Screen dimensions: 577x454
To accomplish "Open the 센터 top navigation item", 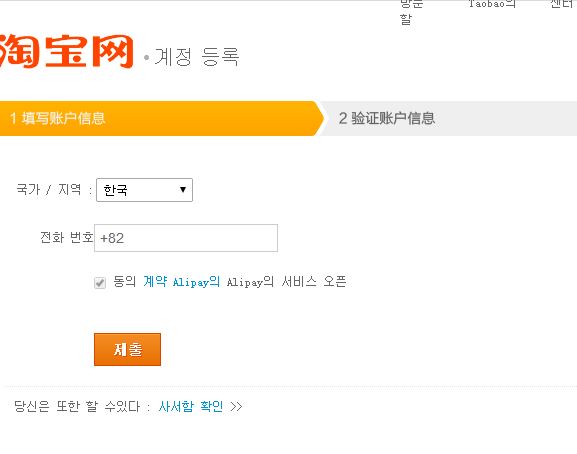I will click(x=563, y=4).
